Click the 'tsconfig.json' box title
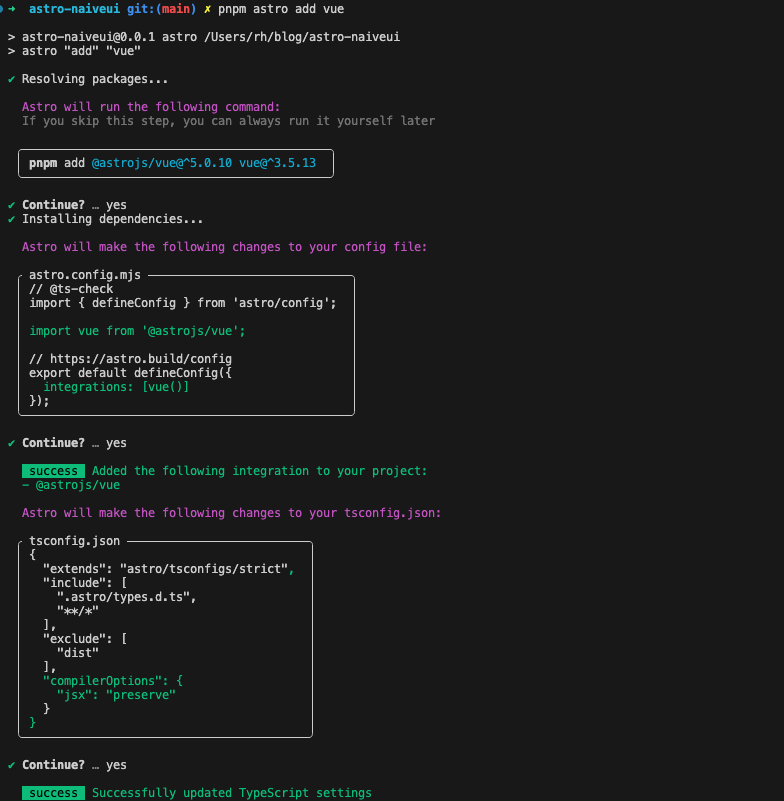Screen dimensions: 784x801 tap(75, 541)
